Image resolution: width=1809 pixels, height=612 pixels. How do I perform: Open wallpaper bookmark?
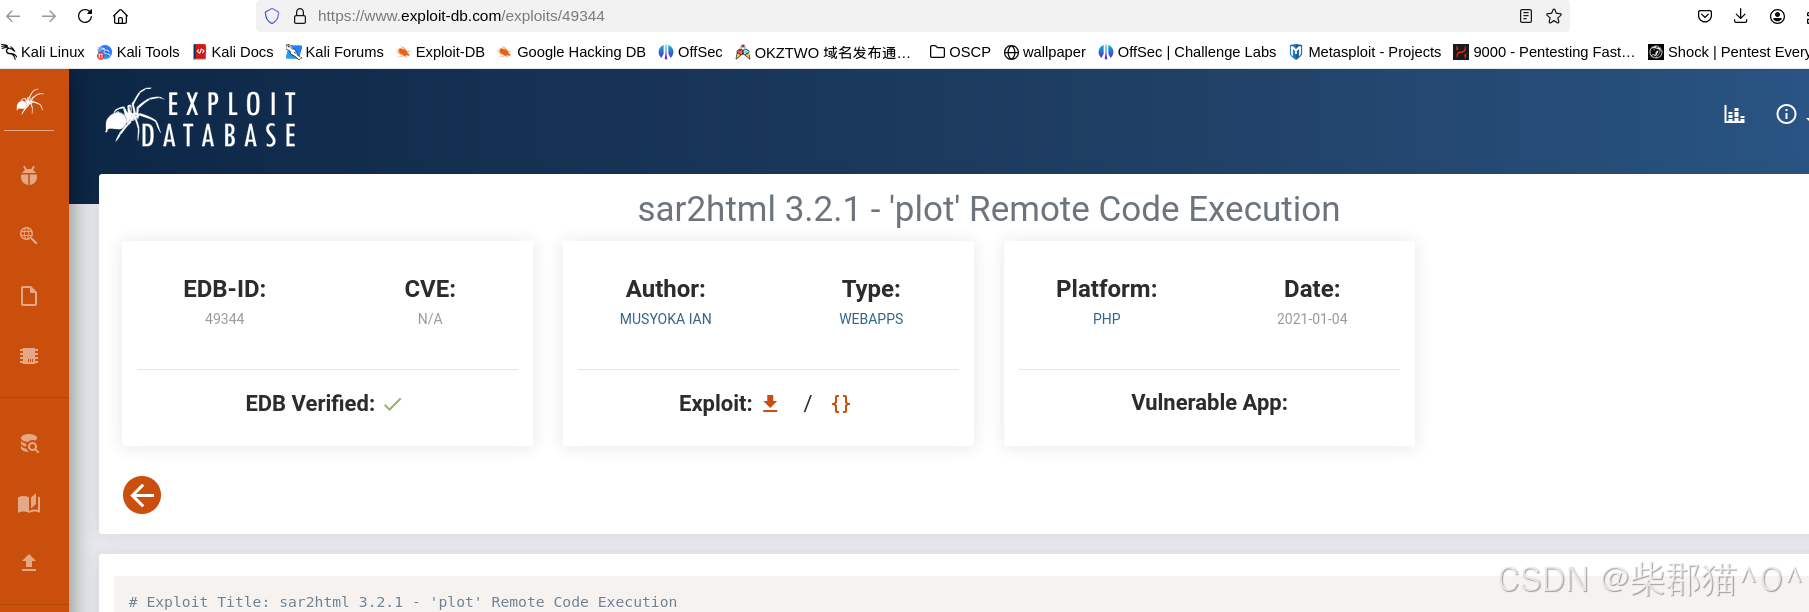pyautogui.click(x=1044, y=52)
